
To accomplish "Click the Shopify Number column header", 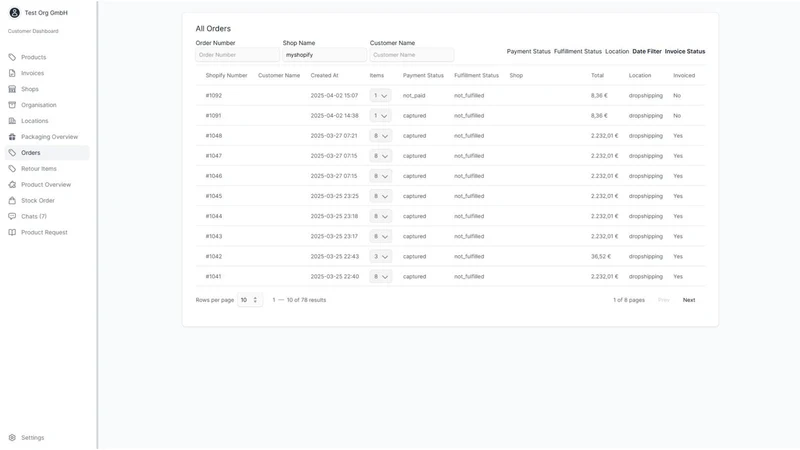I will (226, 76).
